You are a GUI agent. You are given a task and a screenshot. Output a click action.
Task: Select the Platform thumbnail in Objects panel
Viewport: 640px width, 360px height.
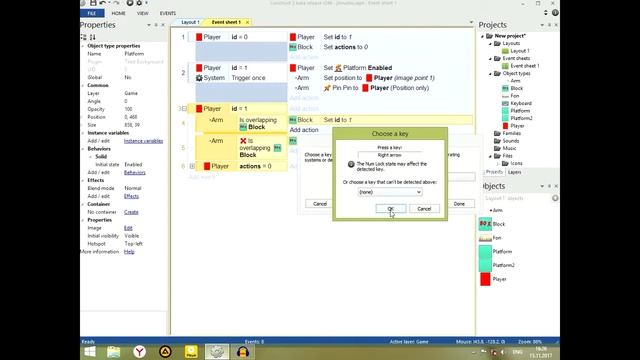point(485,251)
